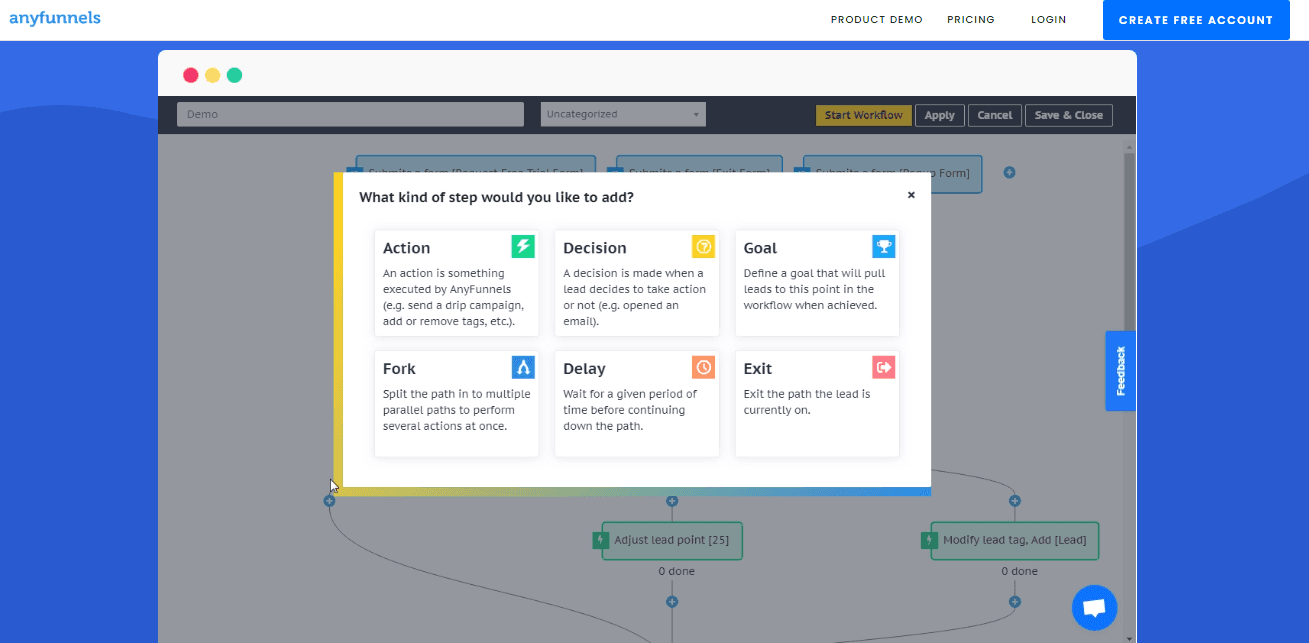The image size is (1309, 643).
Task: Click the yellow question mark Decision icon
Action: pos(703,246)
